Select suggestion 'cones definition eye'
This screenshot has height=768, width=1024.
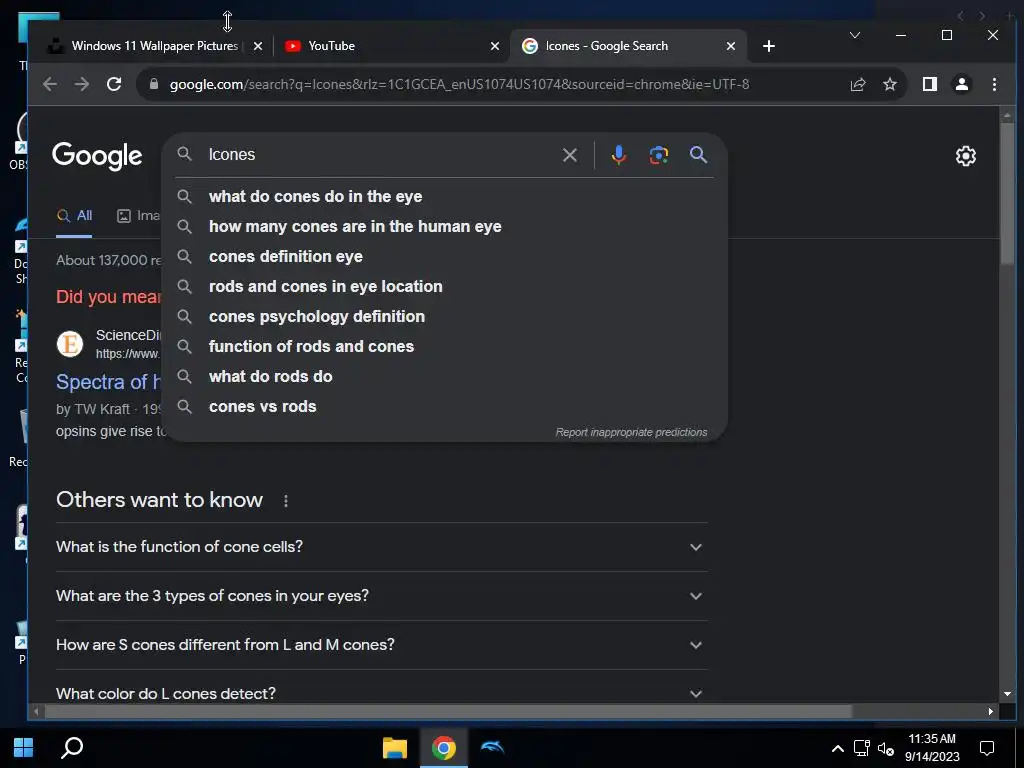tap(445, 257)
